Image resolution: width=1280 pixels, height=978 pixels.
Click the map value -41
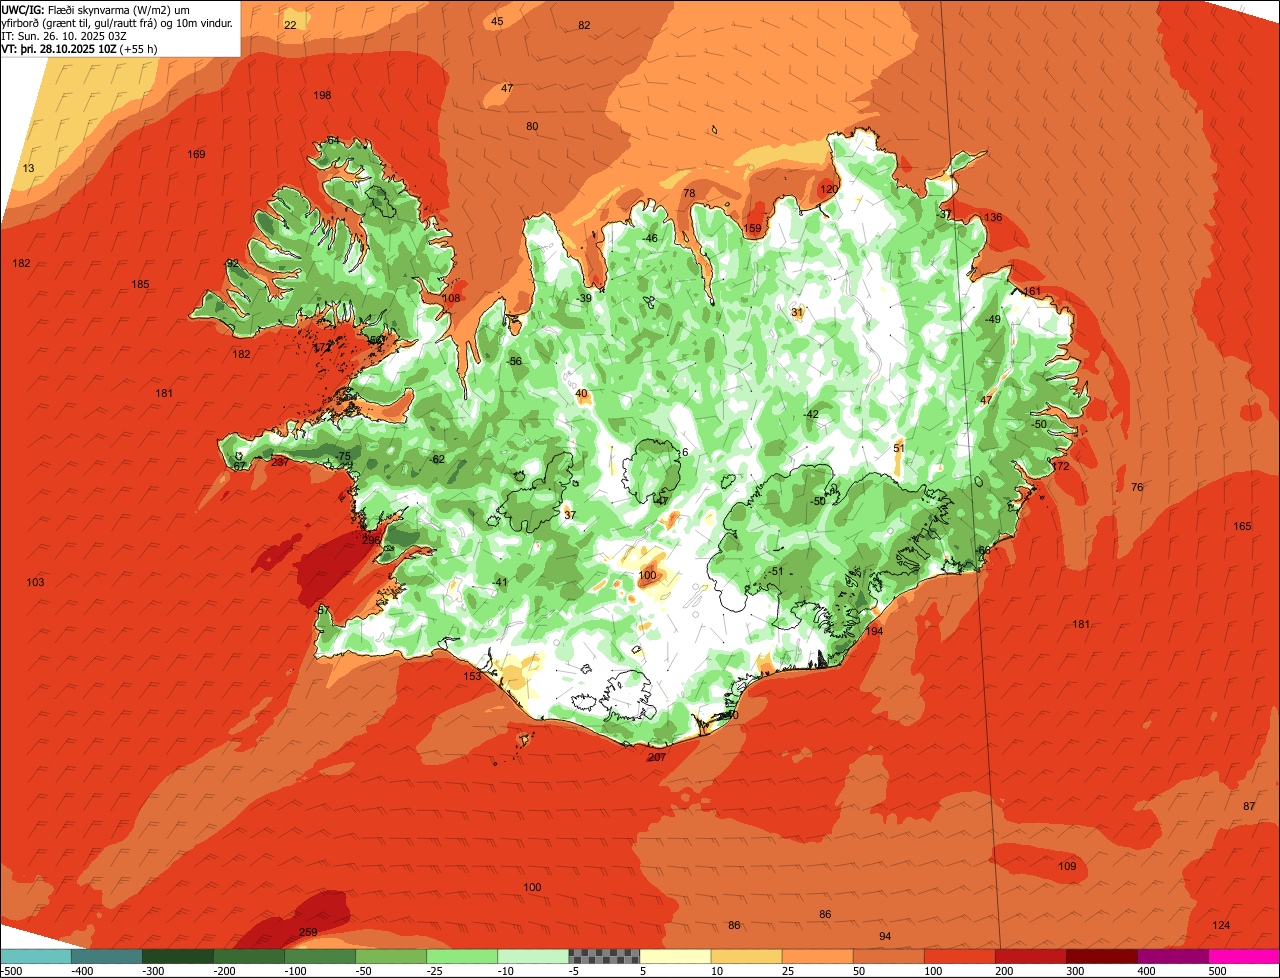click(501, 582)
